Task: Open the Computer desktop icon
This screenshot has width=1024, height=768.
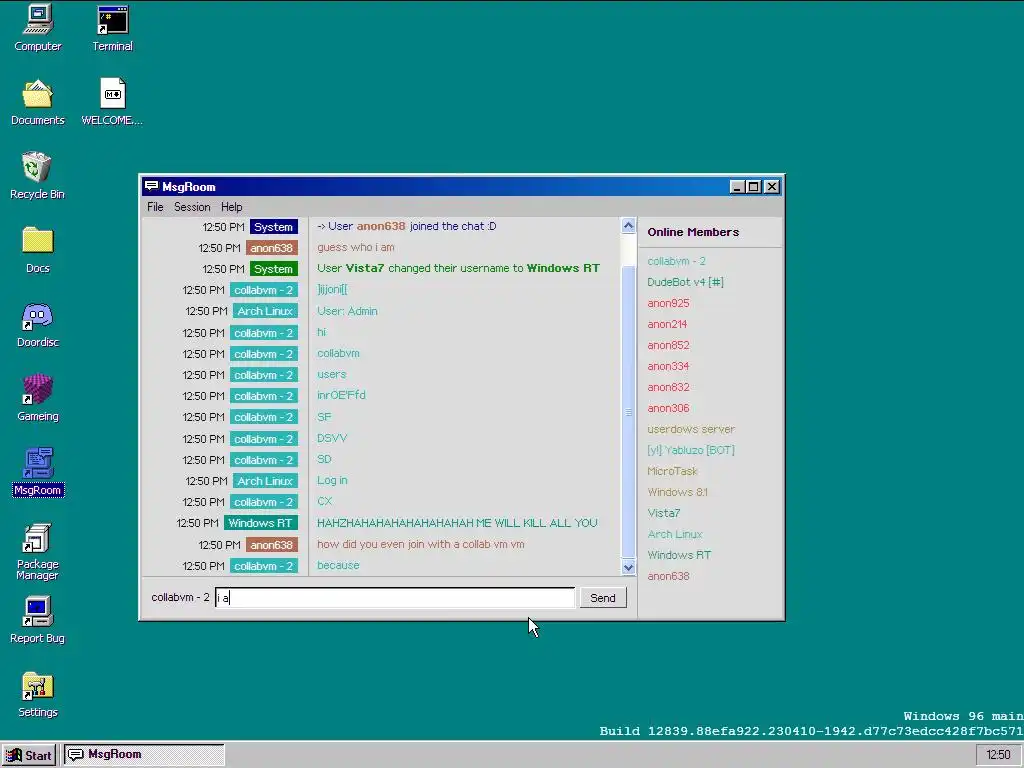Action: pos(37,28)
